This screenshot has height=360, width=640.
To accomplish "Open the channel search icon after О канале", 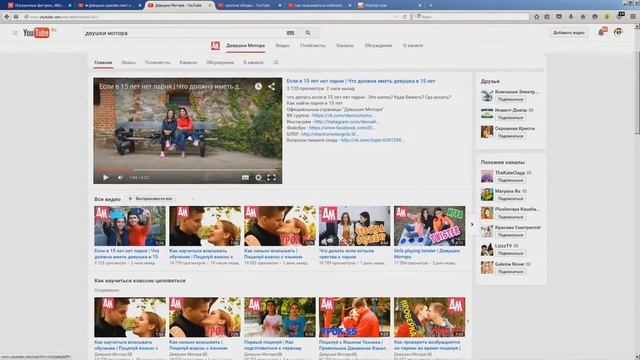I will (x=276, y=62).
